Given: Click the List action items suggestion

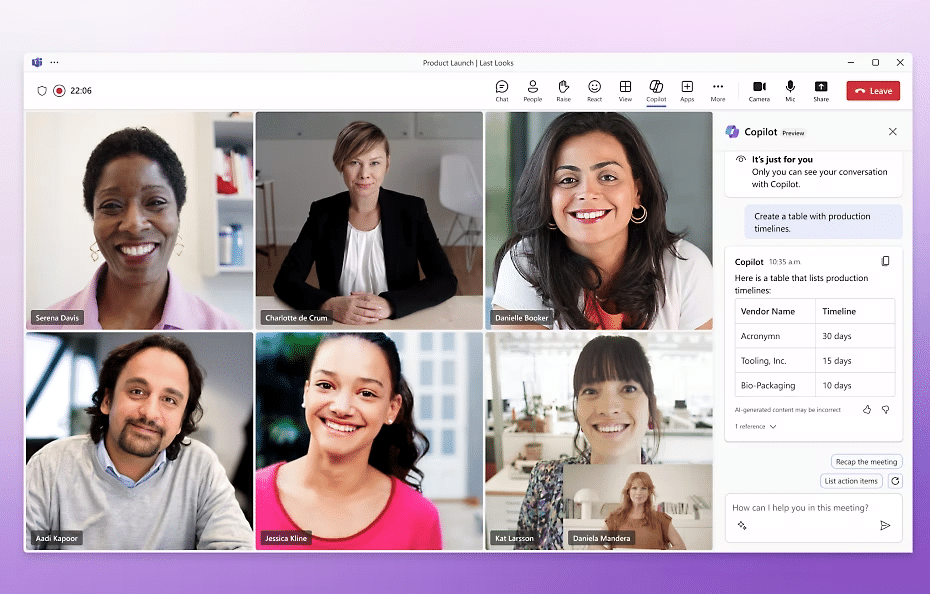Looking at the screenshot, I should click(851, 481).
